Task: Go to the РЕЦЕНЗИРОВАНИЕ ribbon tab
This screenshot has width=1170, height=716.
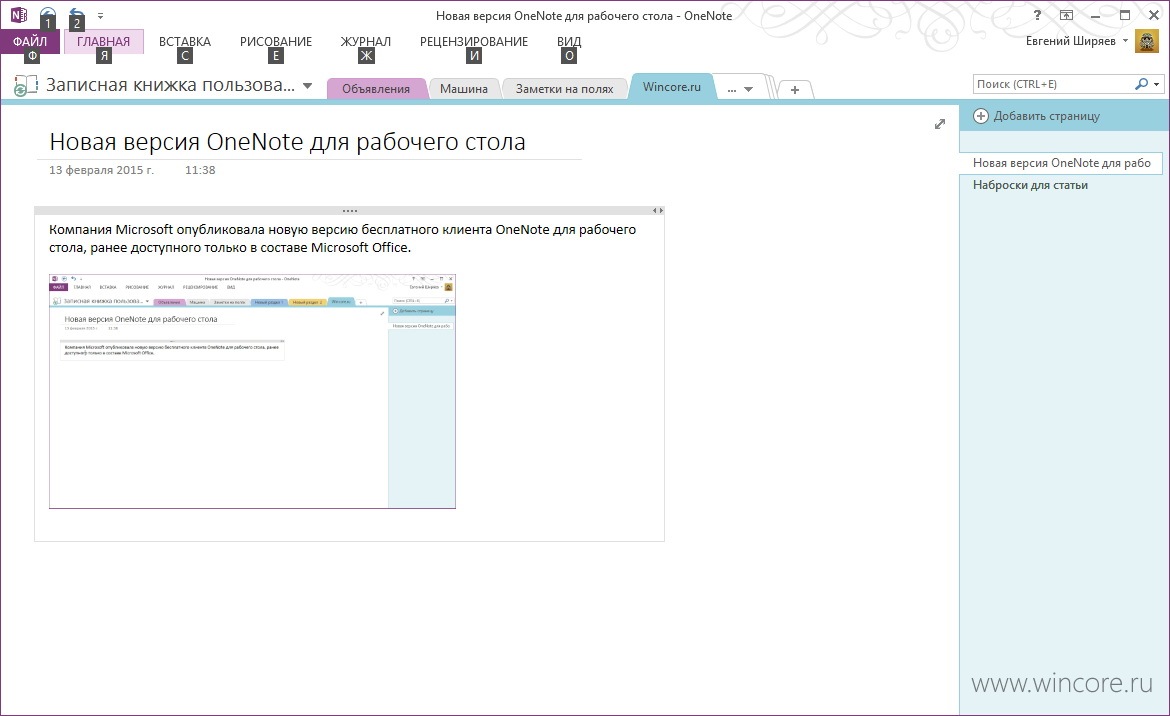Action: [474, 42]
